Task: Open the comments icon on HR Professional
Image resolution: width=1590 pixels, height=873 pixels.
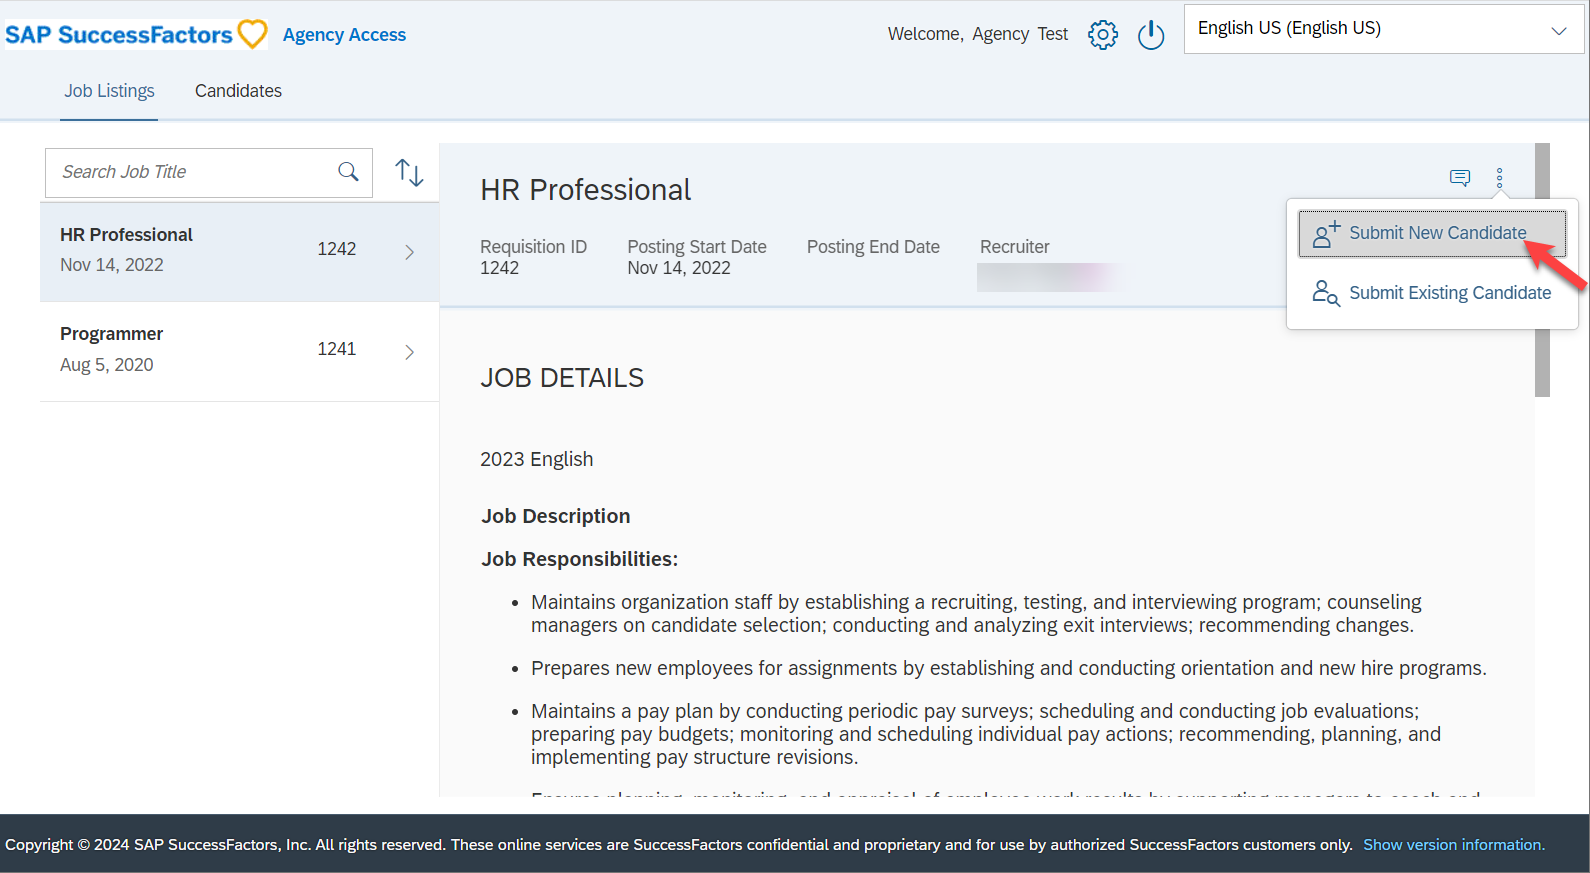Action: pyautogui.click(x=1460, y=178)
